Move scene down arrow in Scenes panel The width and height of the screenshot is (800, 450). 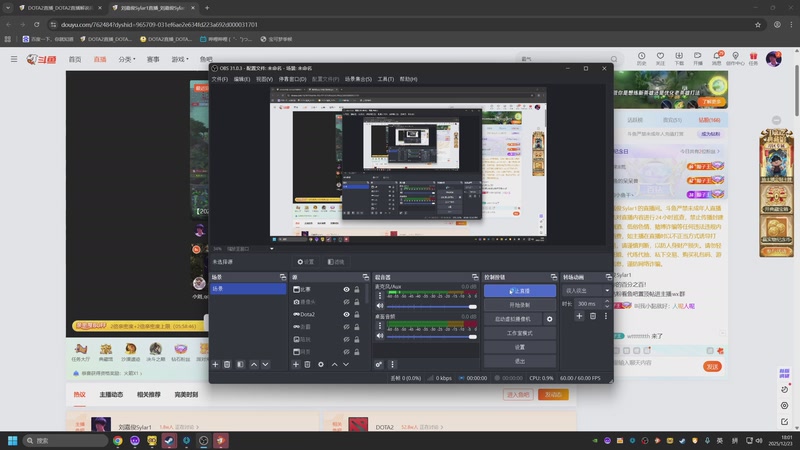pyautogui.click(x=265, y=364)
